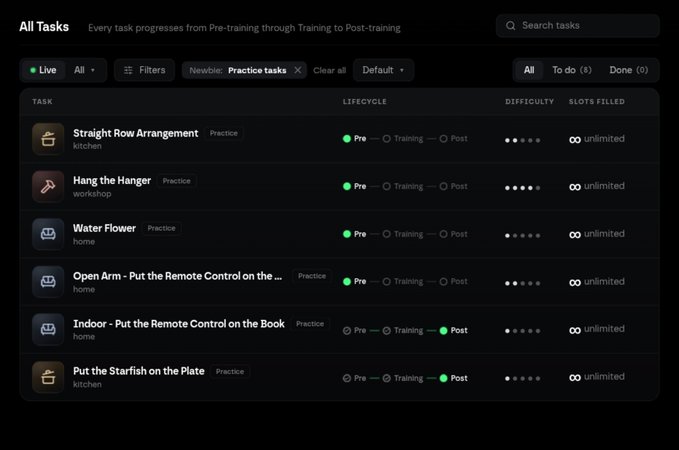Click the search magnifier icon
Screen dimensions: 679x450
pos(511,26)
